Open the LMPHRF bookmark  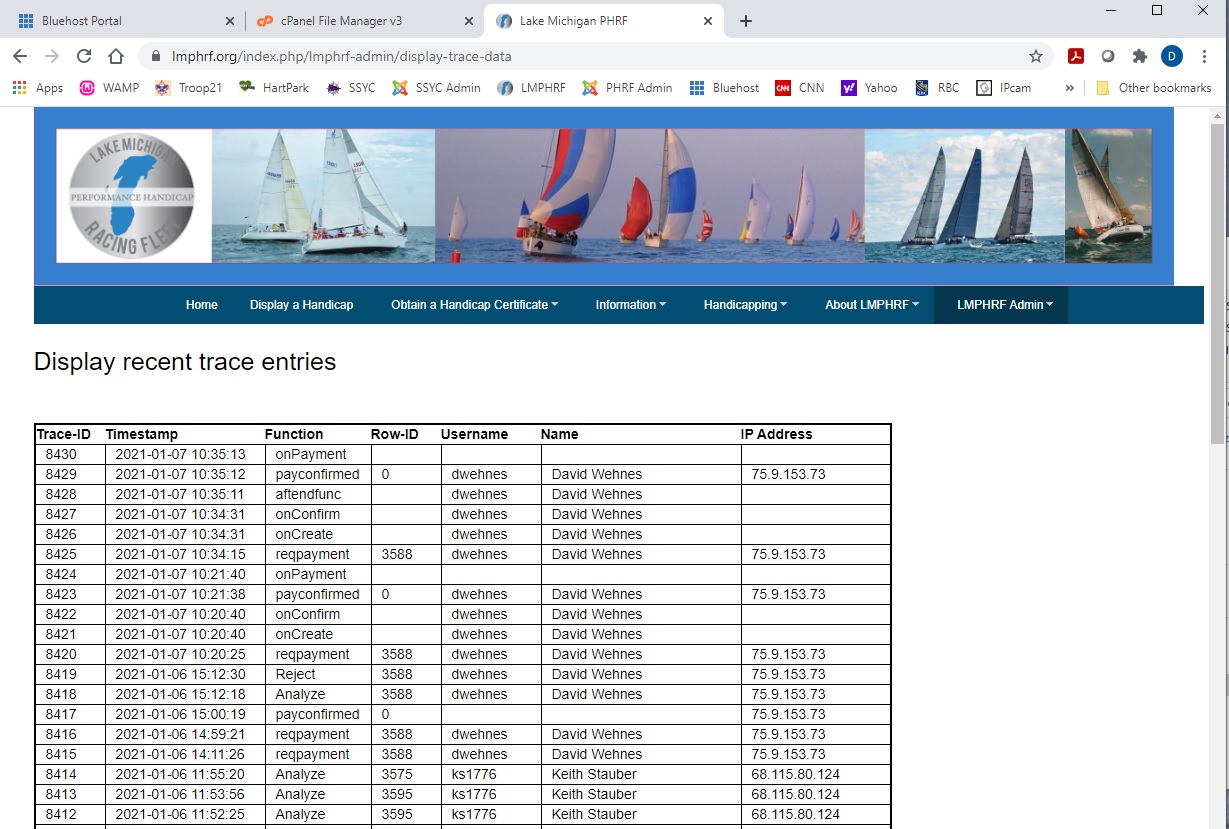click(531, 88)
